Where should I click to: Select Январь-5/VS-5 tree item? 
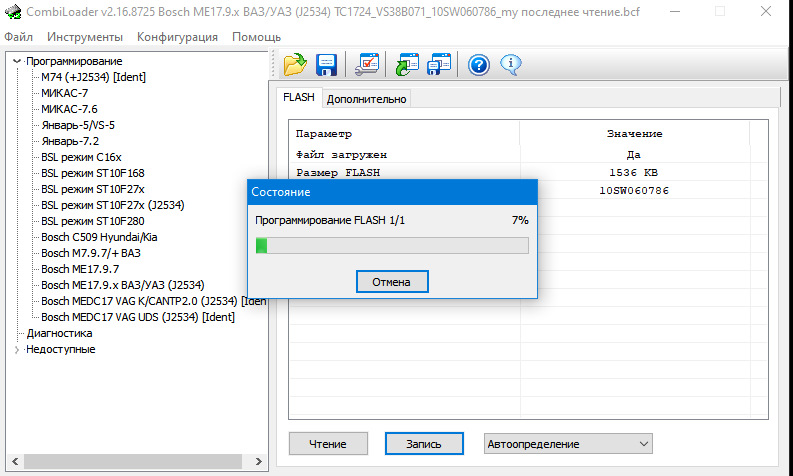point(78,125)
